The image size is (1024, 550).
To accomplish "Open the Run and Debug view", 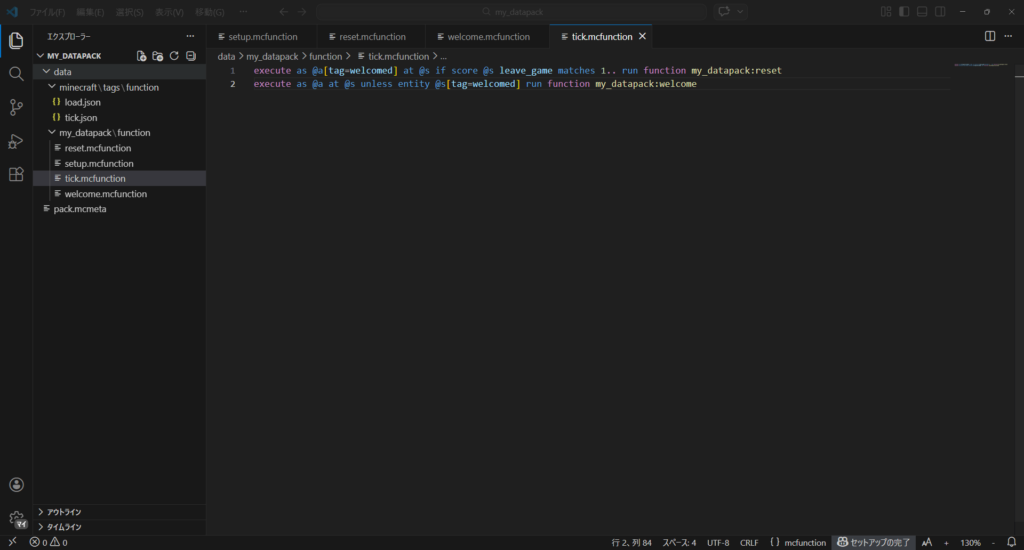I will click(16, 141).
